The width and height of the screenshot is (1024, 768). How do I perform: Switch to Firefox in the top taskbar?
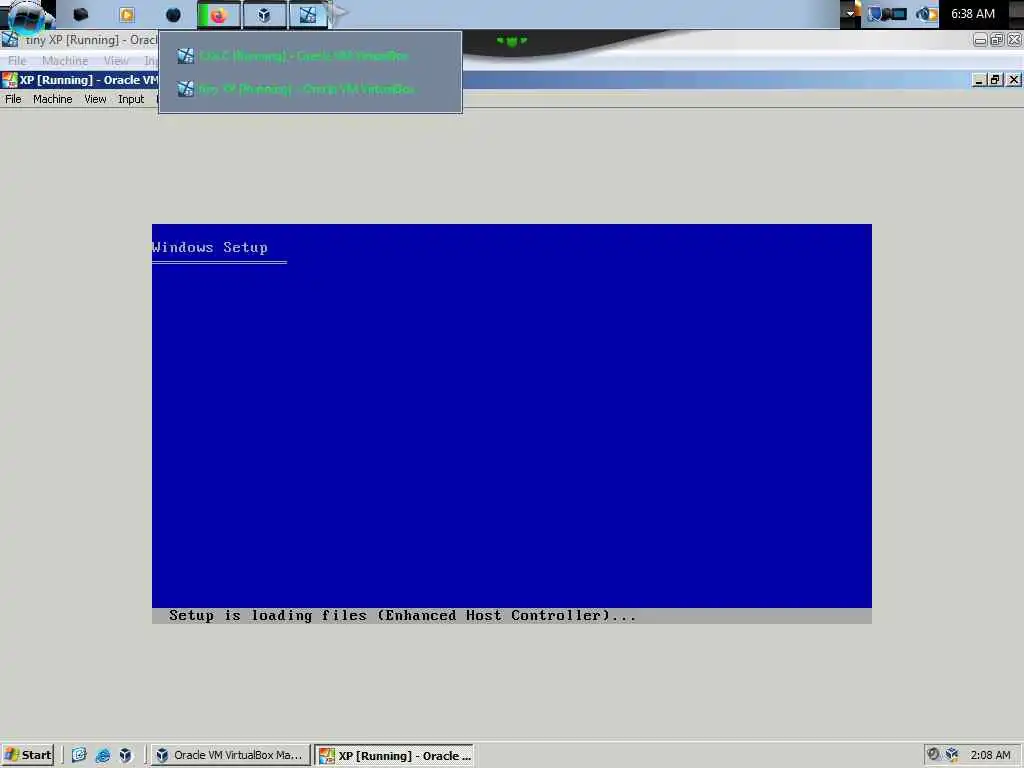click(218, 15)
